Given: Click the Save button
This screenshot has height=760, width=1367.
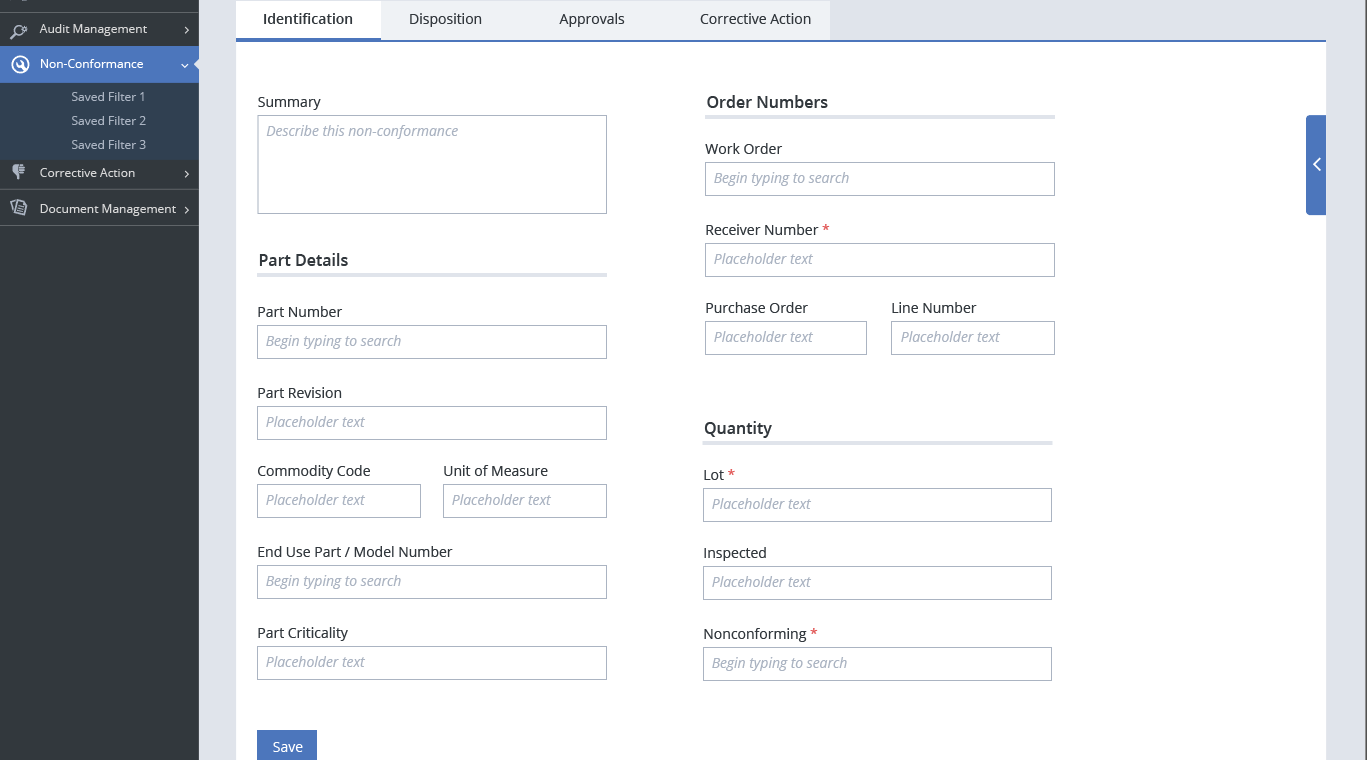Looking at the screenshot, I should point(287,746).
